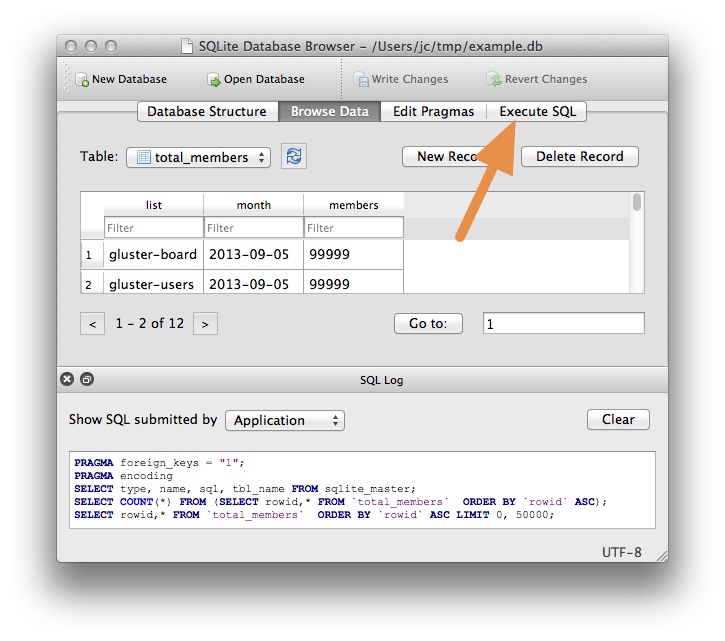Click the Delete Record button
The image size is (725, 641).
(x=580, y=156)
